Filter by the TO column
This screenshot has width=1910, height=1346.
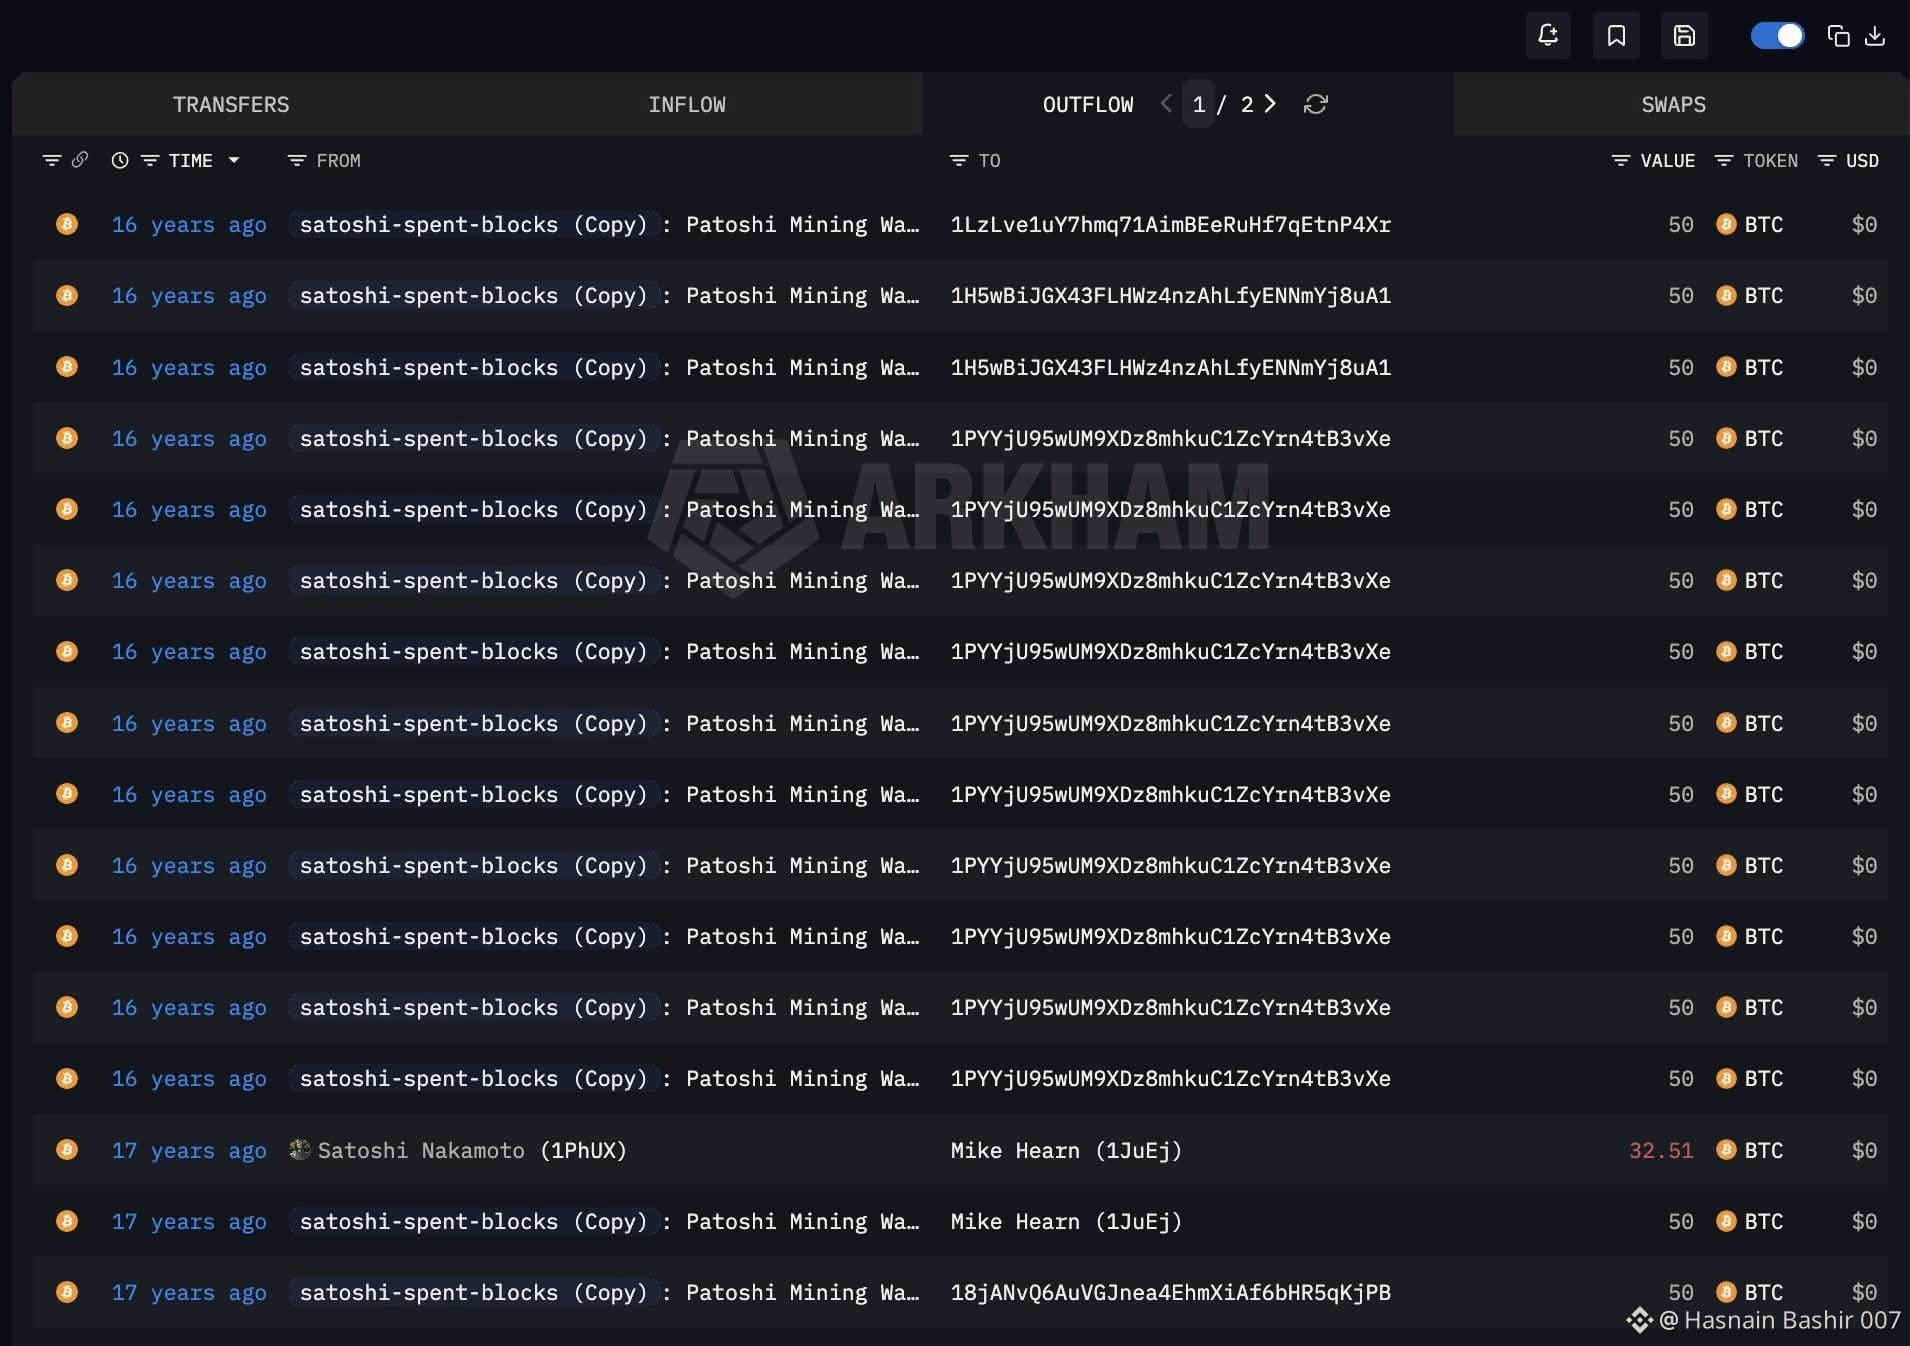coord(959,160)
